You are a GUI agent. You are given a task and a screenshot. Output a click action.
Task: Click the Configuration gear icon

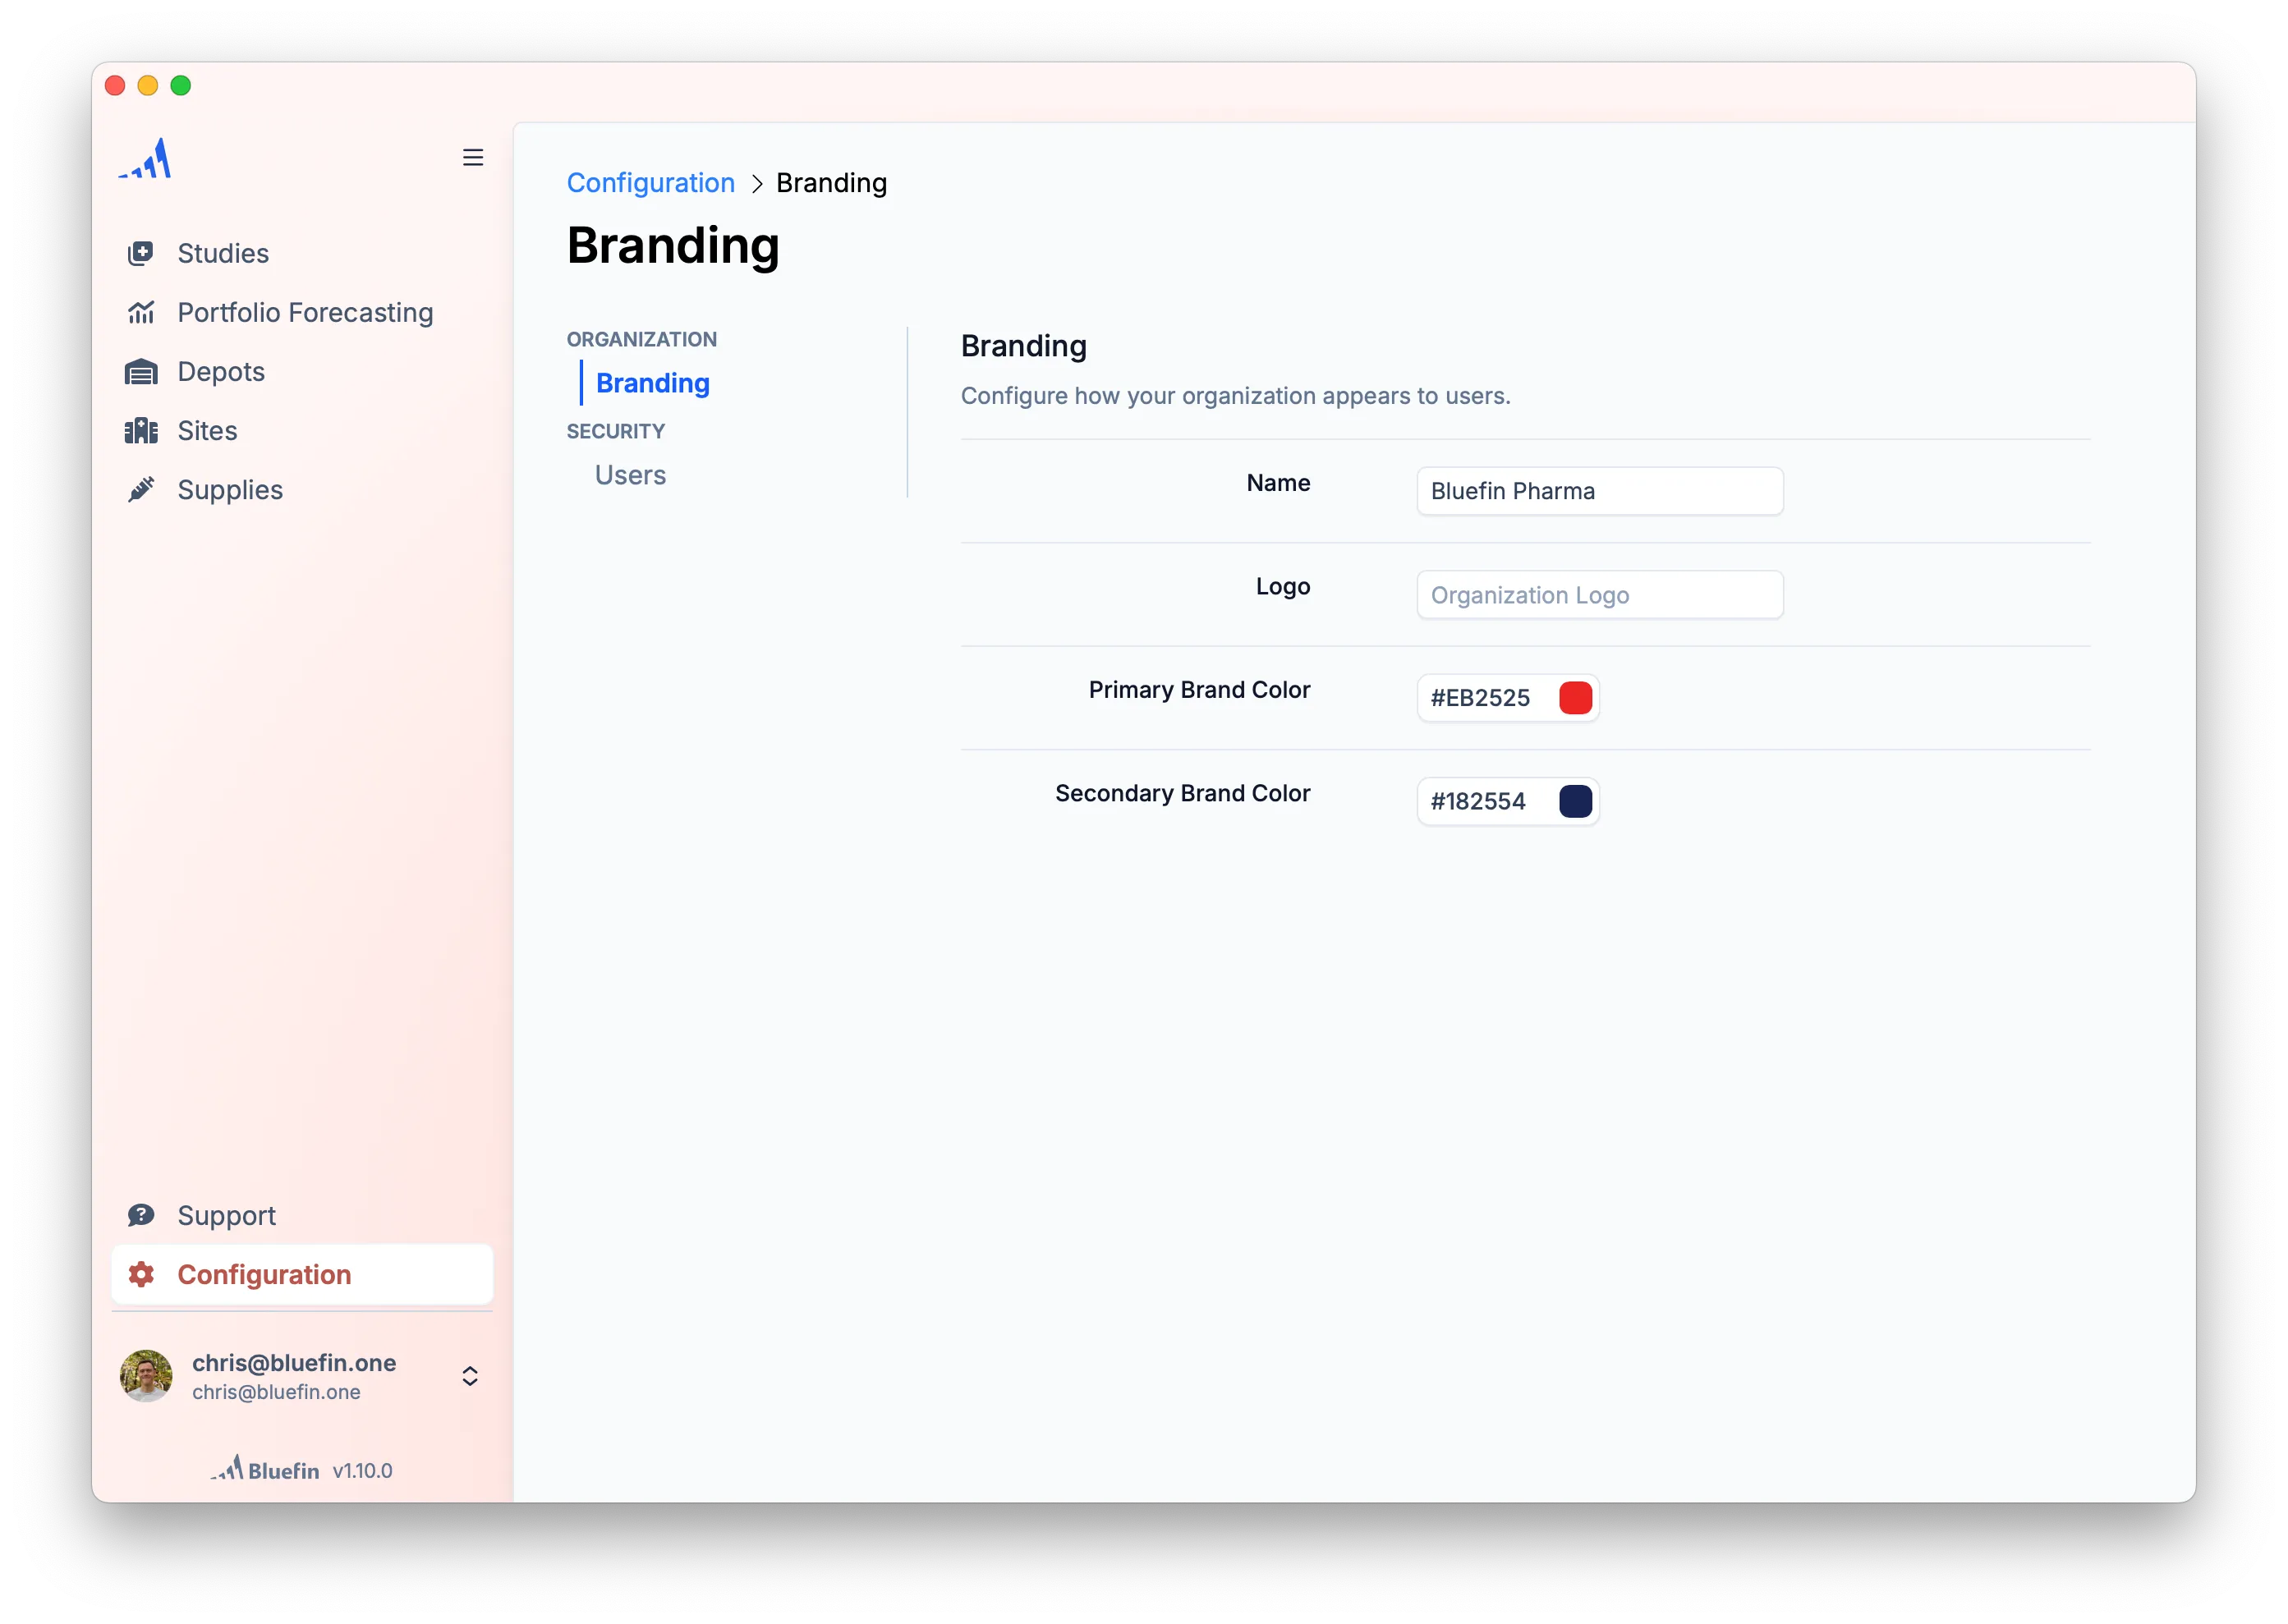pos(140,1274)
